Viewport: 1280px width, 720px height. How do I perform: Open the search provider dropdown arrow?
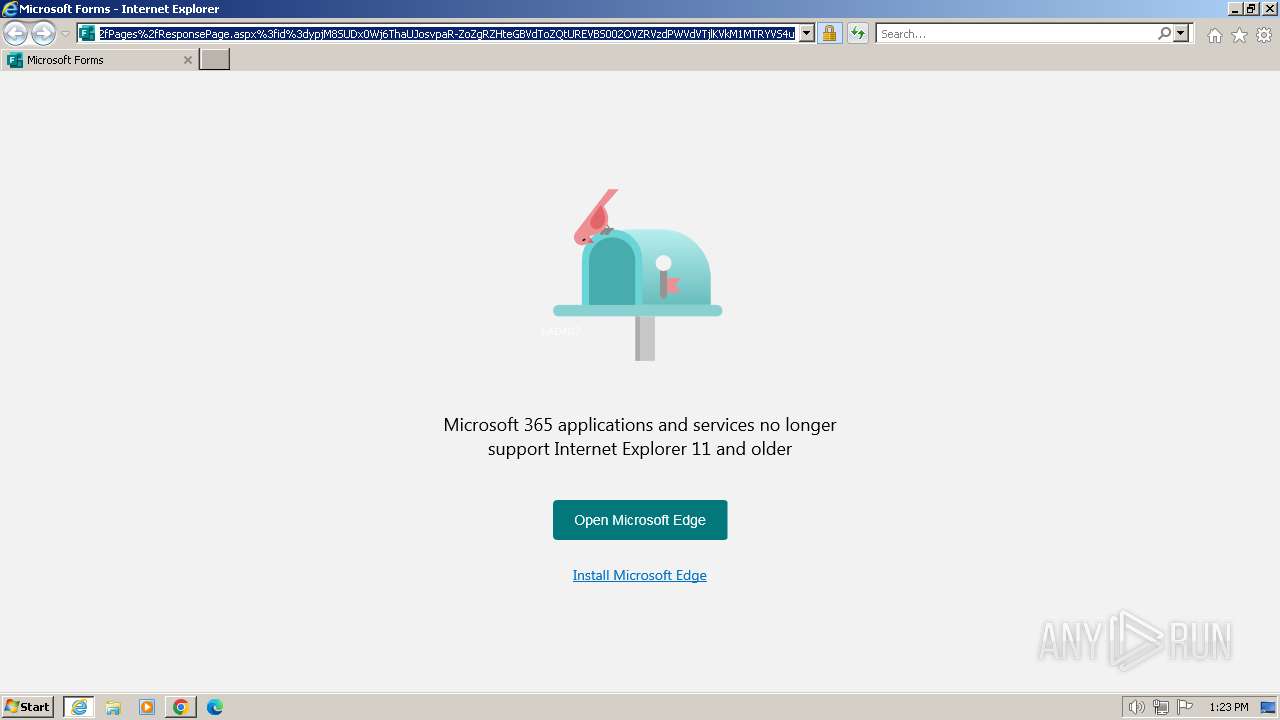coord(1181,34)
